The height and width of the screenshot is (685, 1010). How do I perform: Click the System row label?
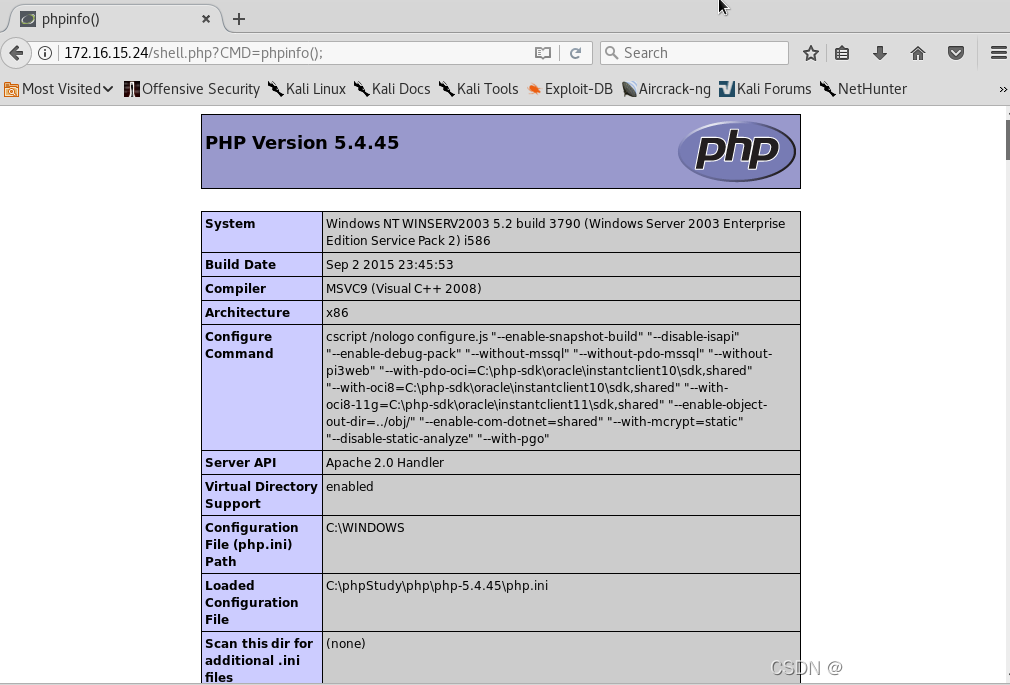click(x=230, y=224)
